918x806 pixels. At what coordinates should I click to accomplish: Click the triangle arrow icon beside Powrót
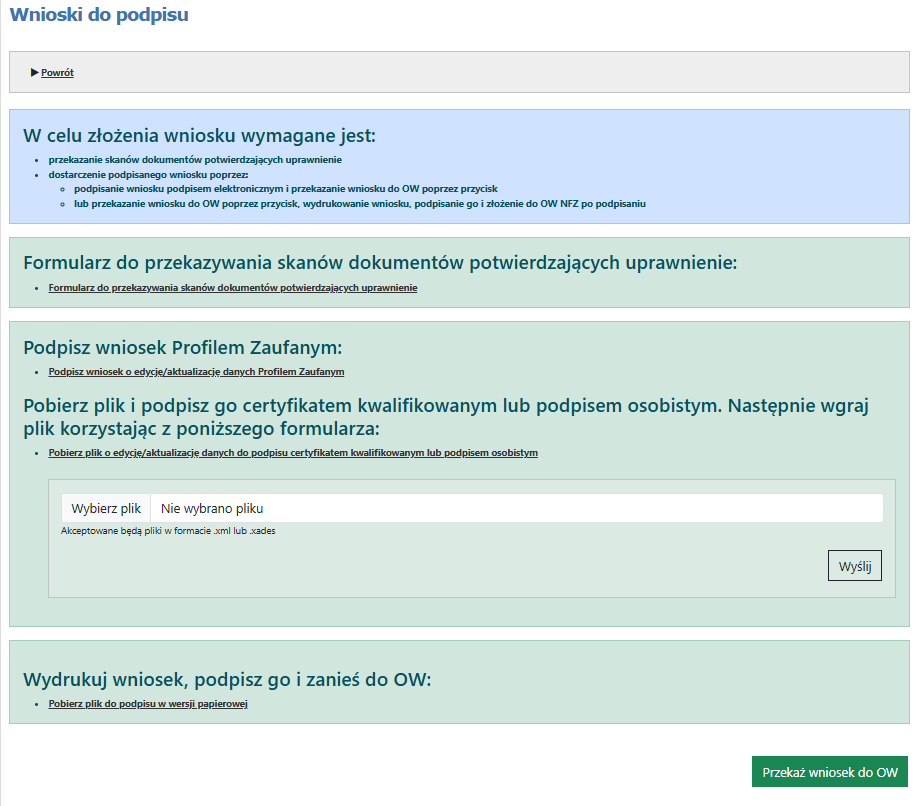point(35,72)
